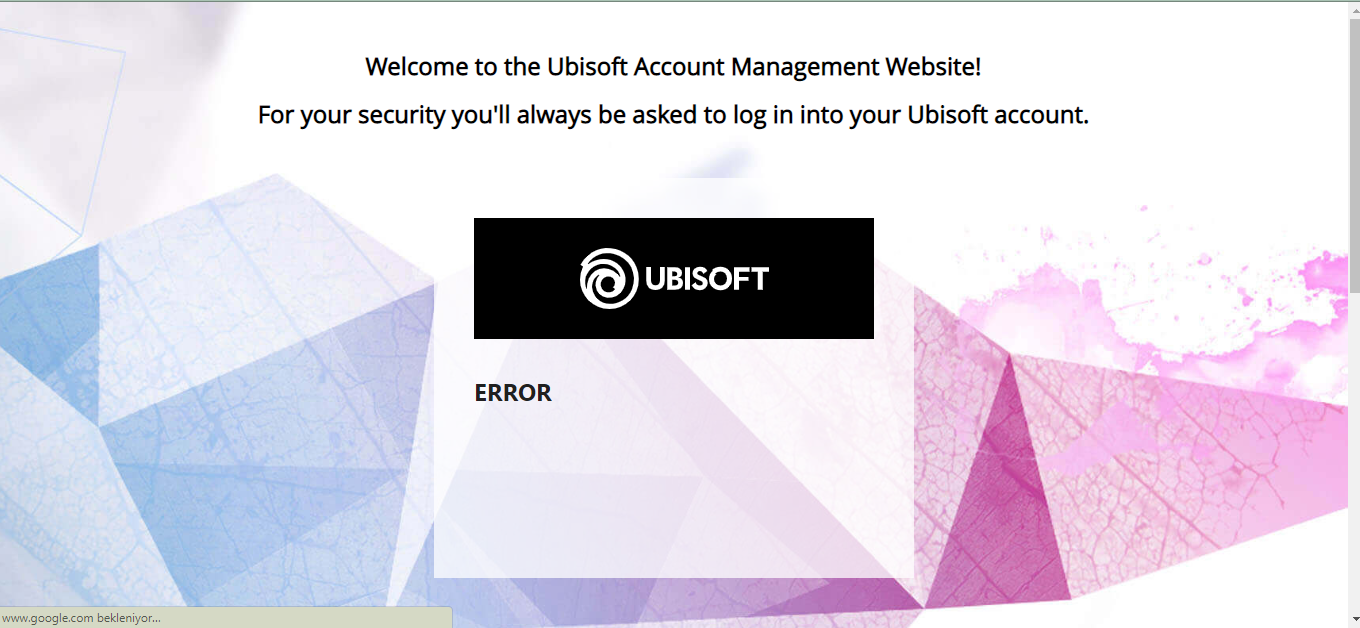Click the Ubisoft swirl logo icon

(608, 278)
